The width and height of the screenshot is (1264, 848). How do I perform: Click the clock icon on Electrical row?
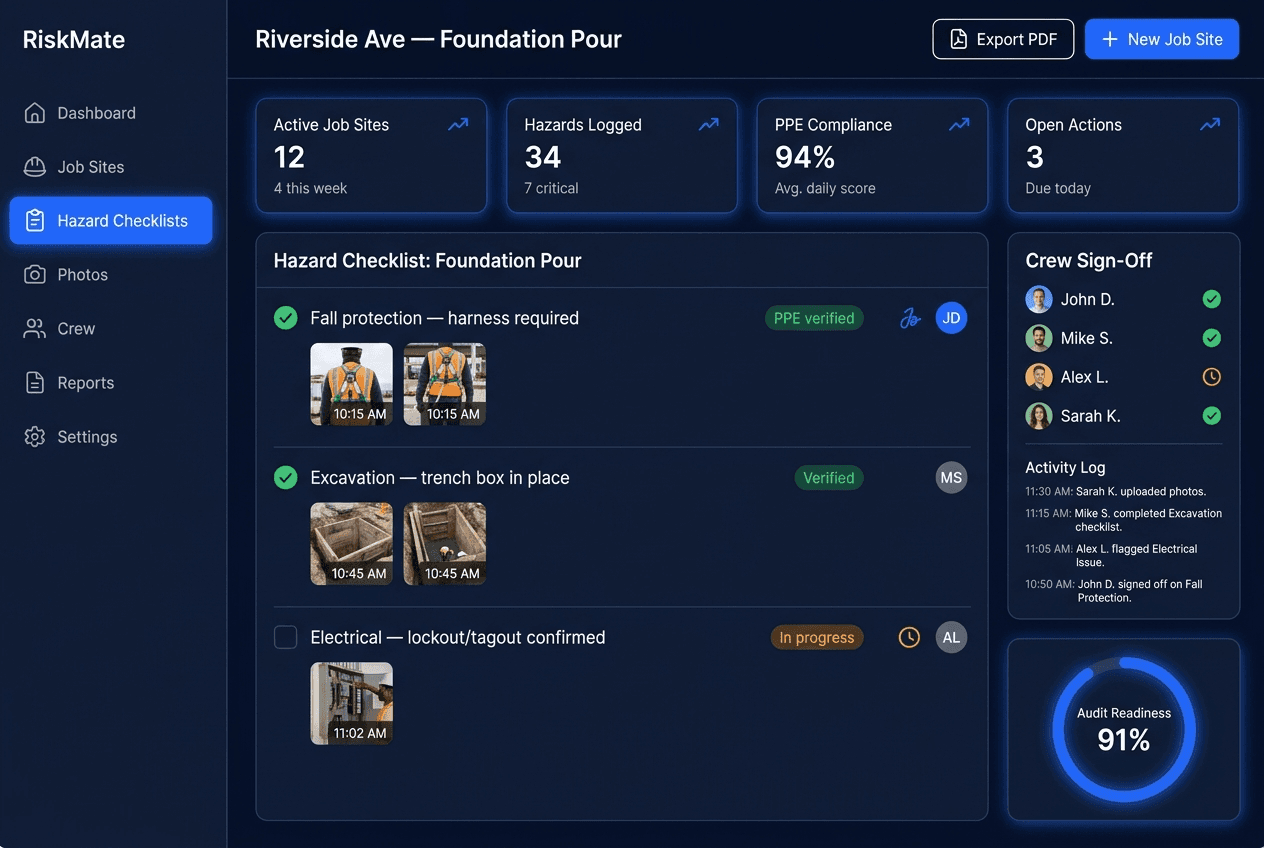point(909,637)
